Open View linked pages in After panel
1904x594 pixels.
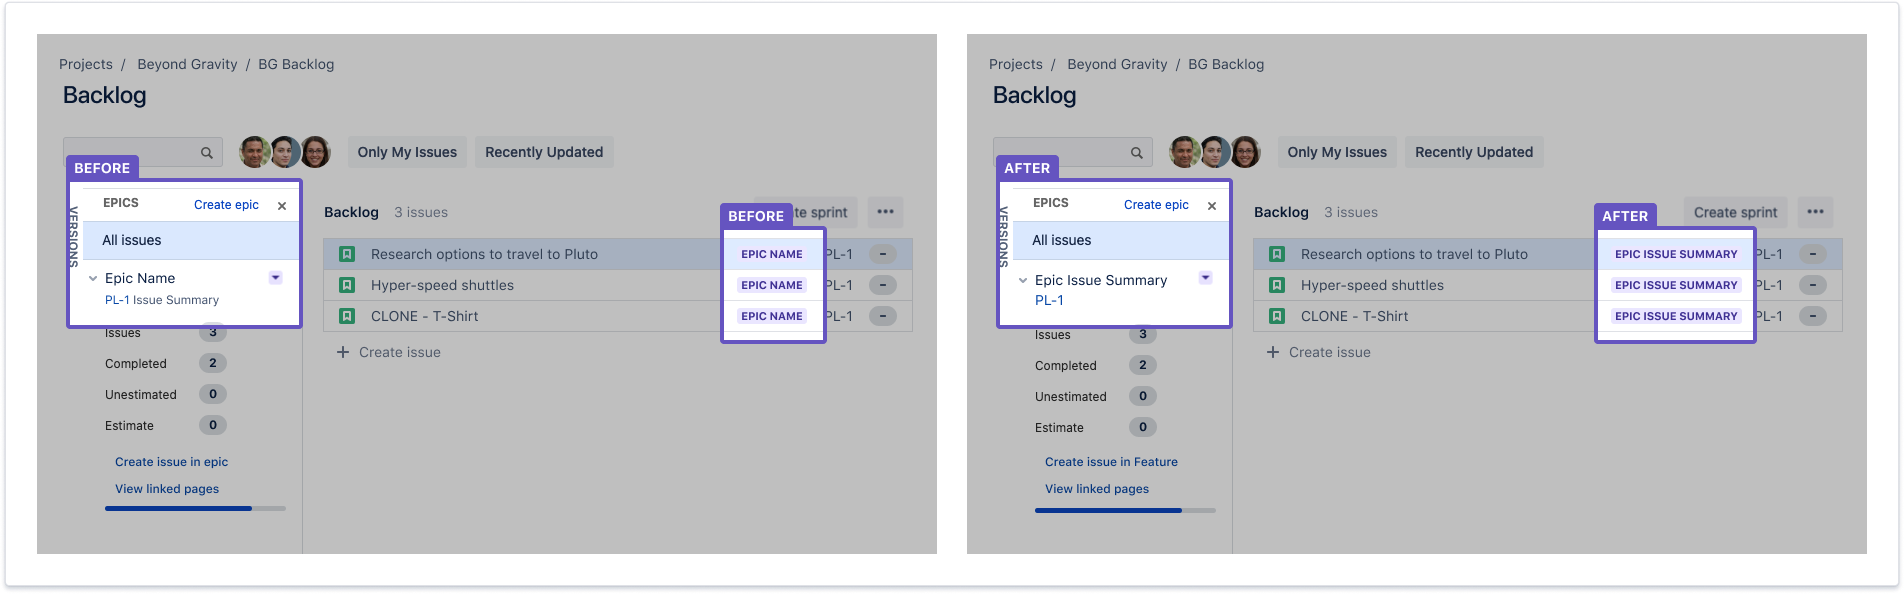(1097, 489)
